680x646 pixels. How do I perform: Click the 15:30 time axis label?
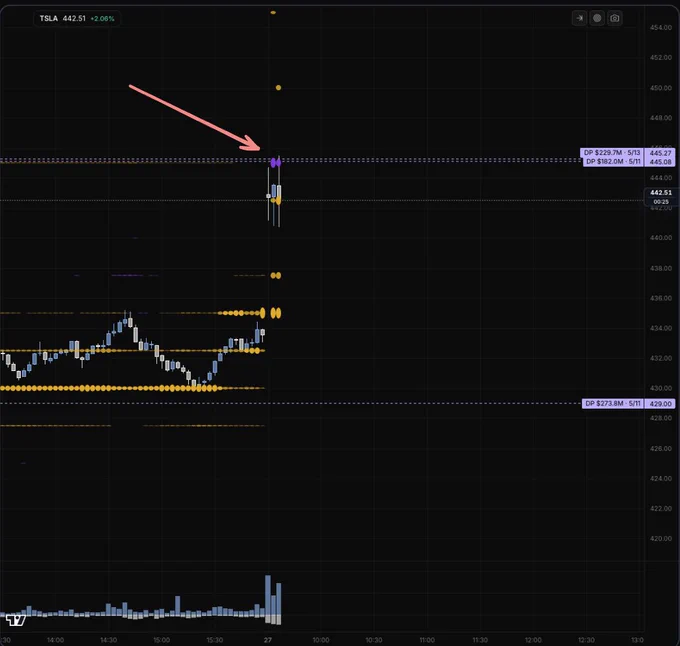215,640
